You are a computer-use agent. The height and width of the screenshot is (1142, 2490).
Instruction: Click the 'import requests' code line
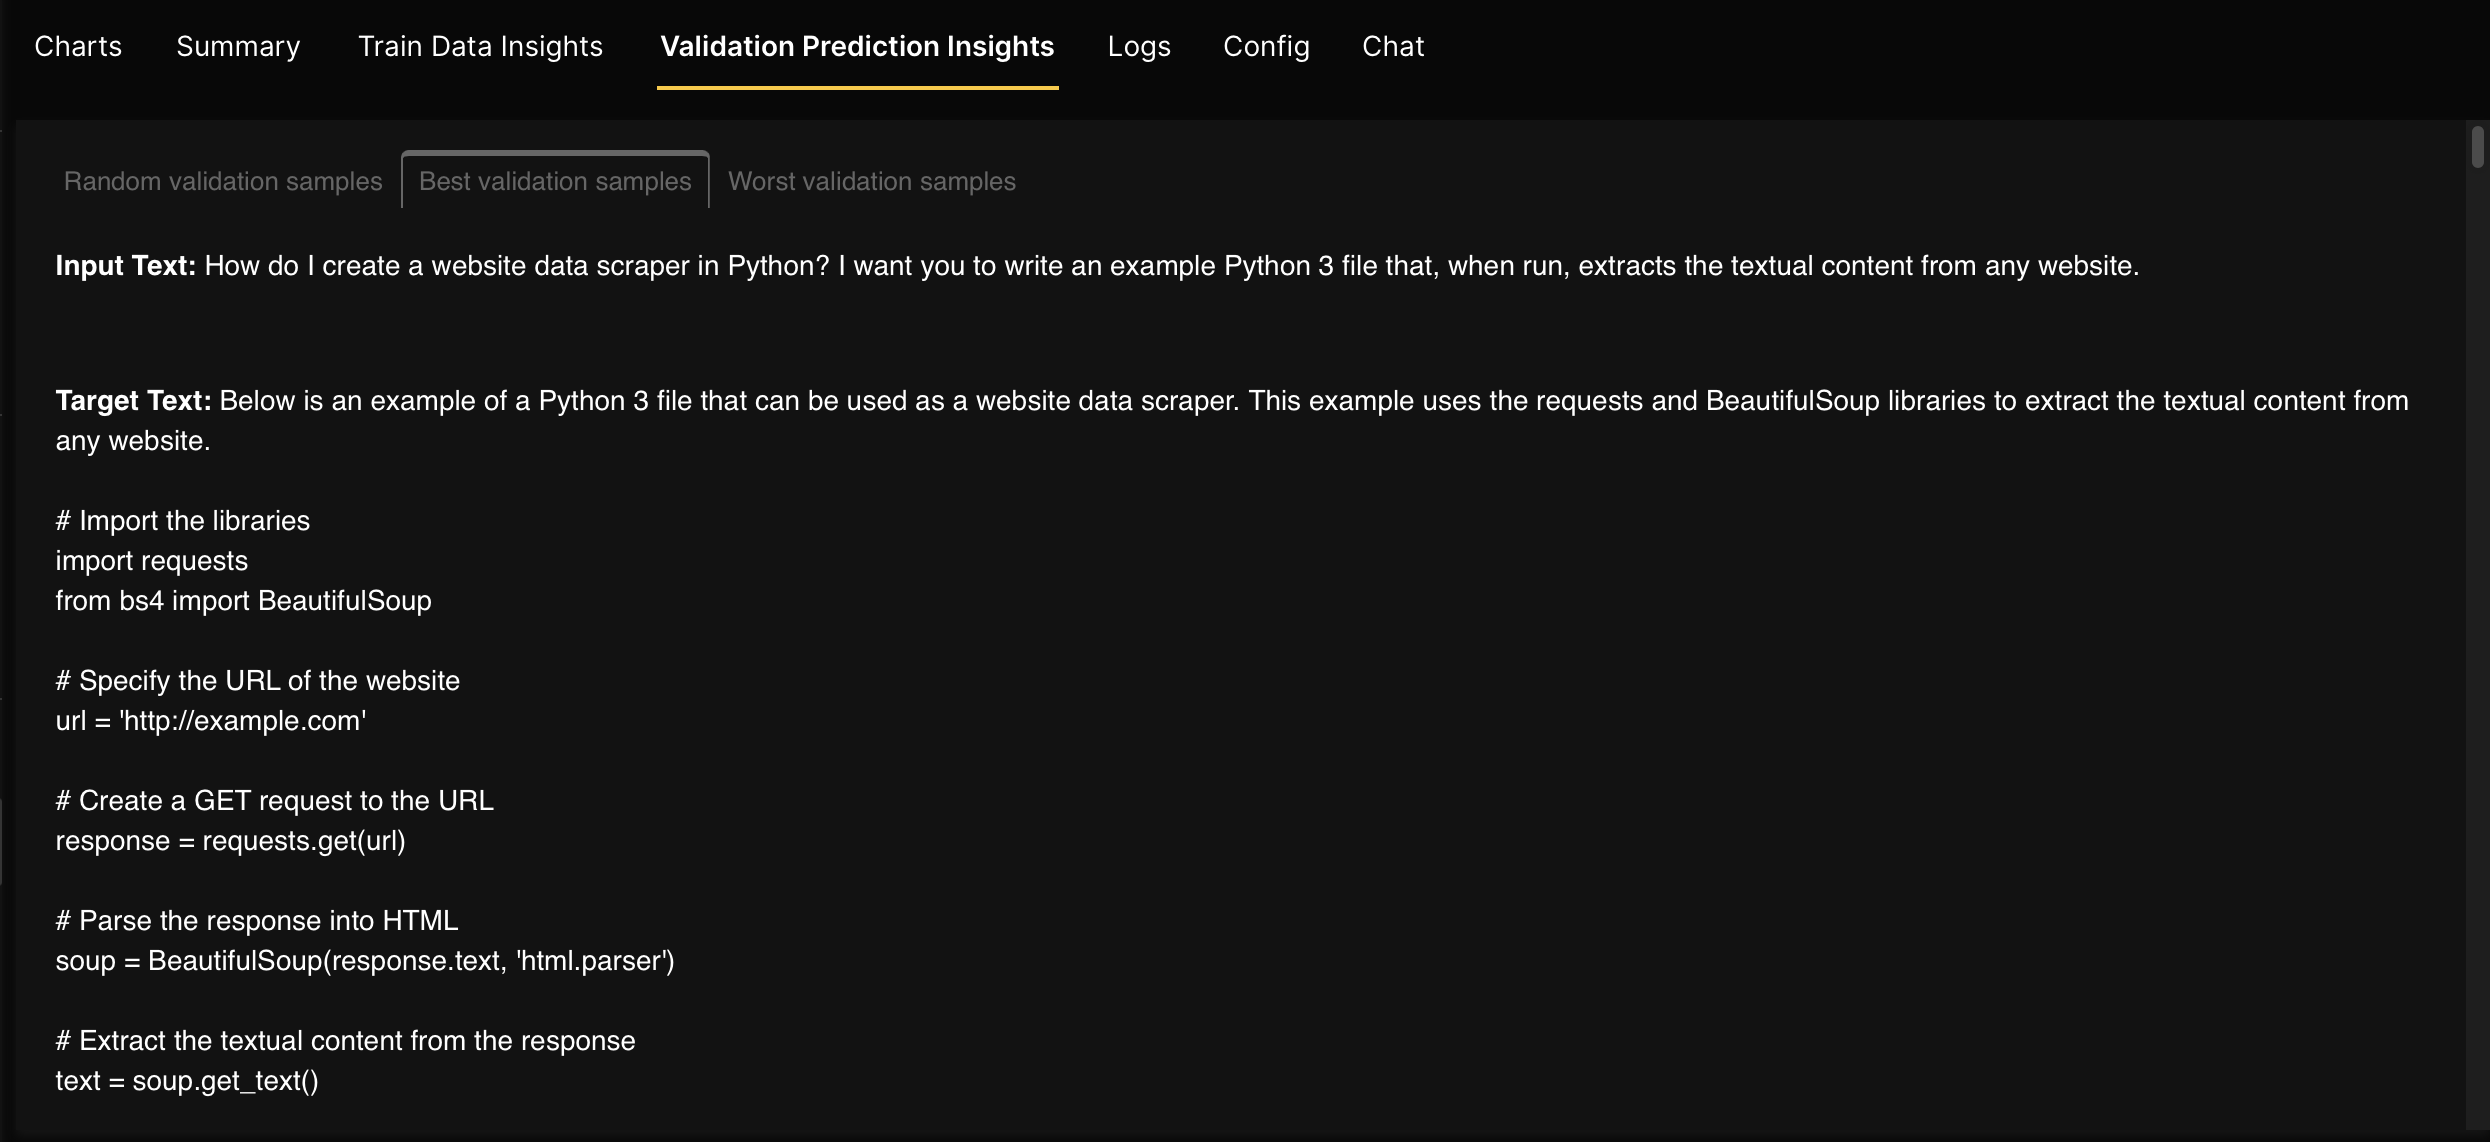tap(152, 561)
